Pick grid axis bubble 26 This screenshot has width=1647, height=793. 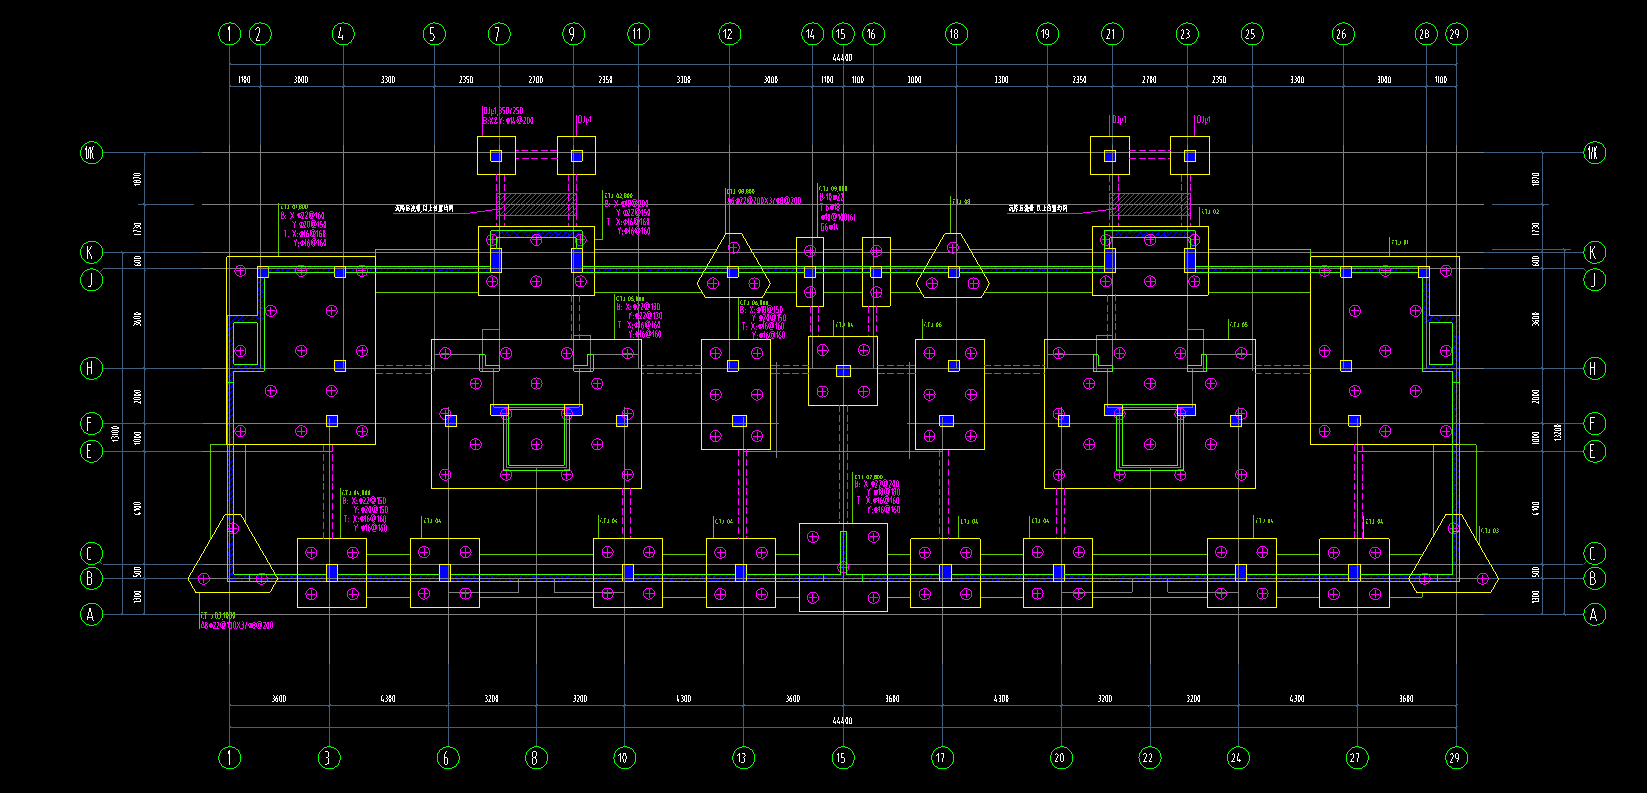1342,34
